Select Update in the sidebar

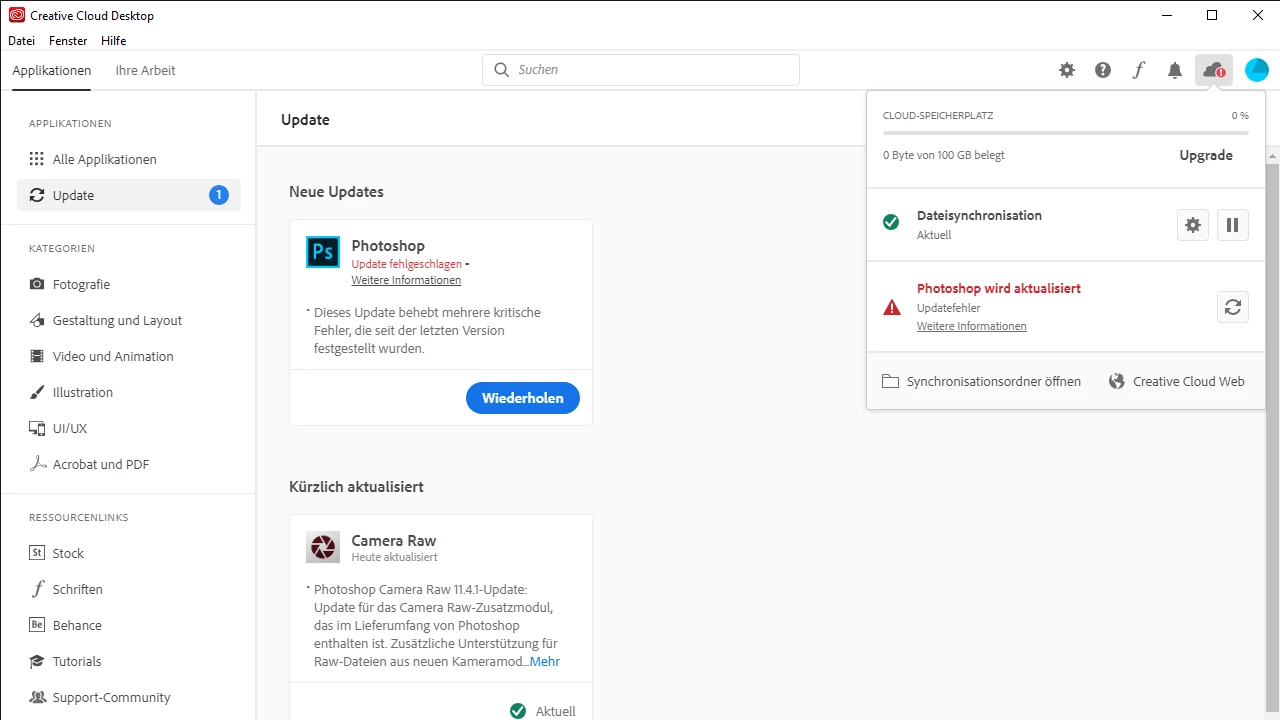pyautogui.click(x=129, y=195)
